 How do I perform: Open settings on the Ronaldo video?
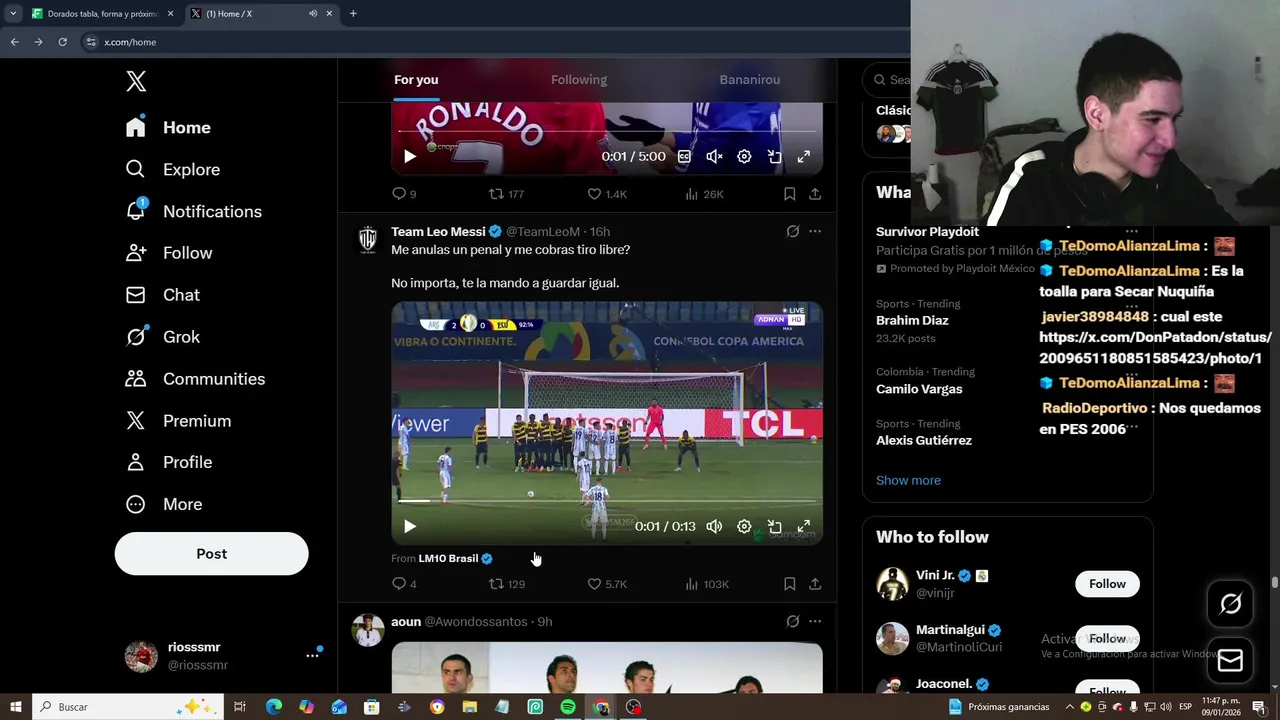pyautogui.click(x=744, y=157)
